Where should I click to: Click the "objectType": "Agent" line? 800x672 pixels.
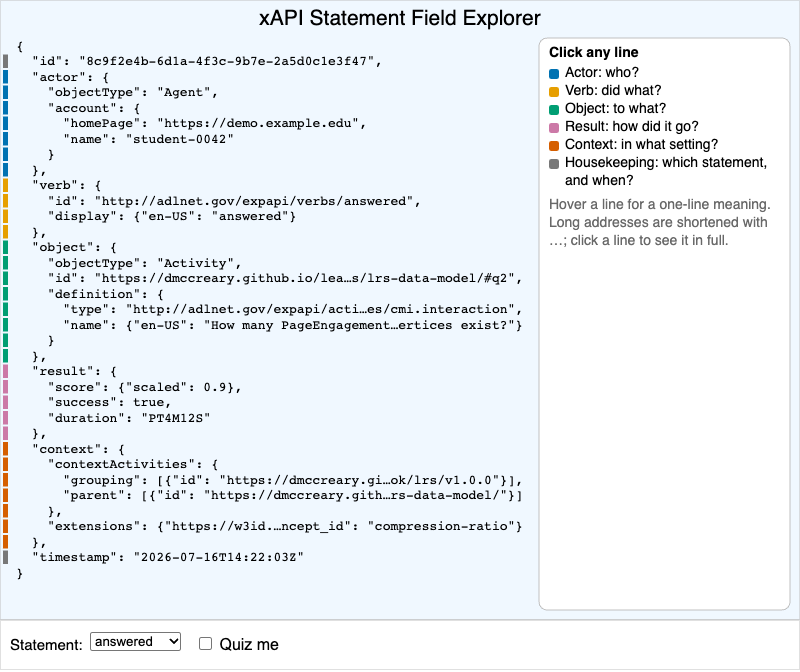(133, 92)
